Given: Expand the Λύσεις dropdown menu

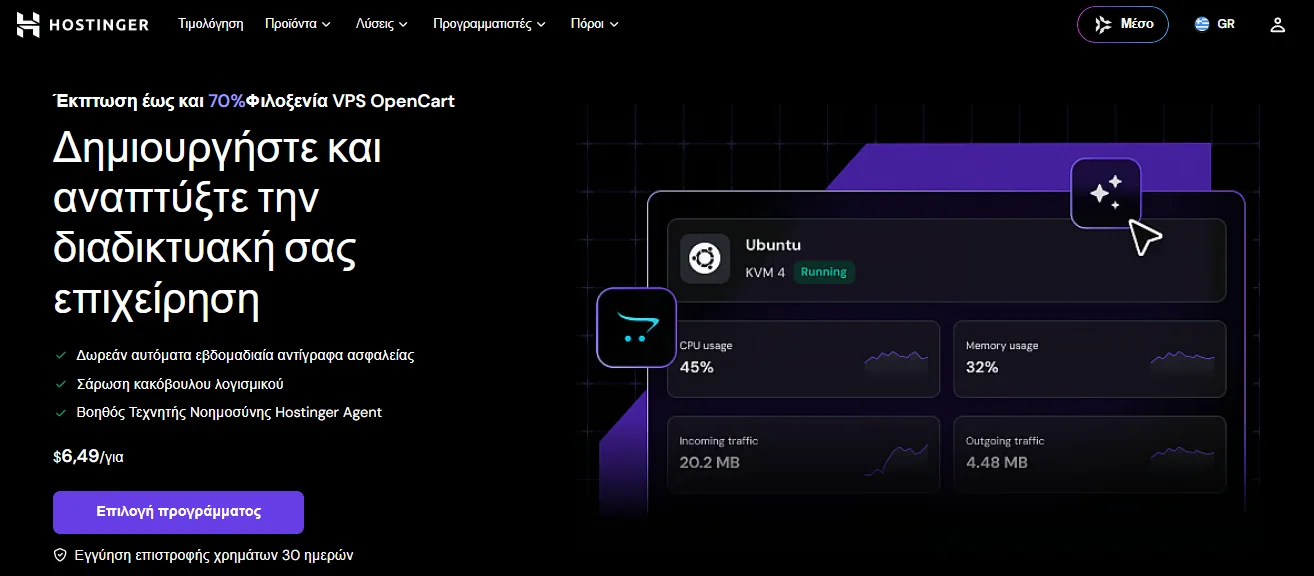Looking at the screenshot, I should (382, 24).
